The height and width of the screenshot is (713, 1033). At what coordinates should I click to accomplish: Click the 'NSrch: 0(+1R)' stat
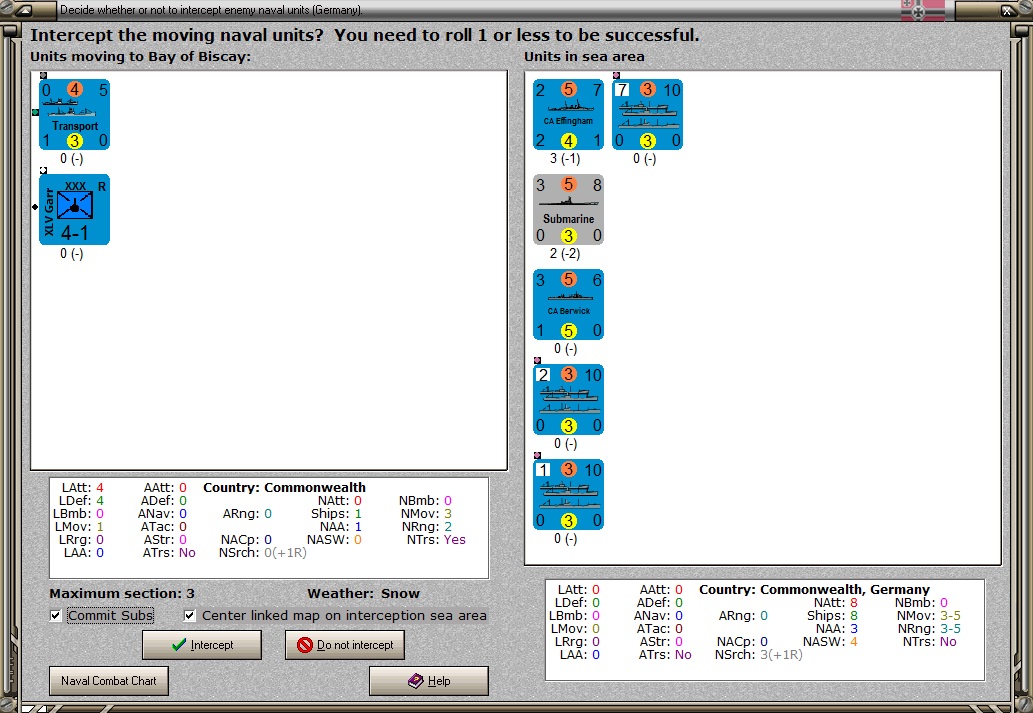(263, 553)
